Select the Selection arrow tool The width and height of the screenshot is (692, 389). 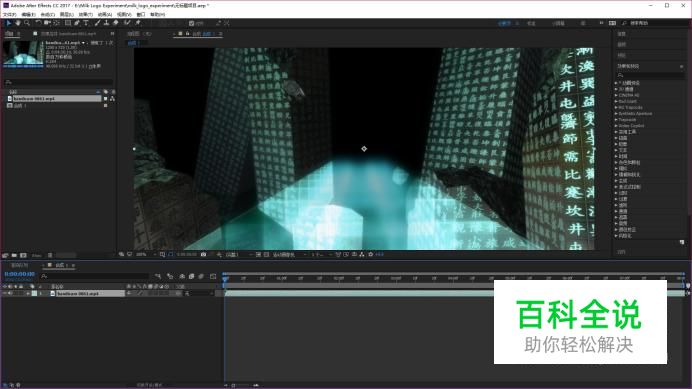[x=8, y=23]
